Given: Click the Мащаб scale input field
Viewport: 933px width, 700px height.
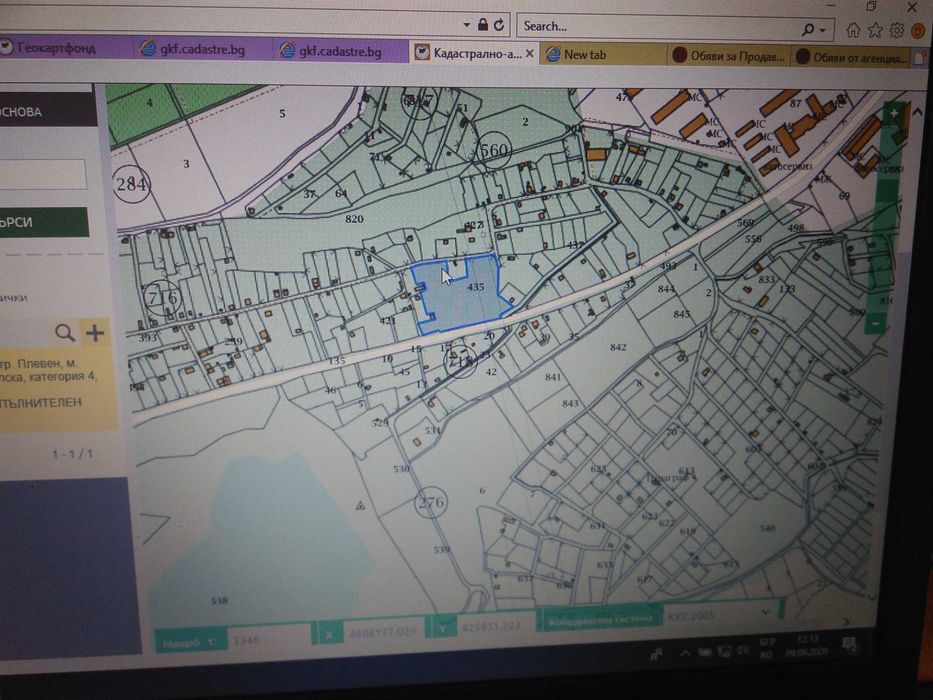Looking at the screenshot, I should click(270, 640).
